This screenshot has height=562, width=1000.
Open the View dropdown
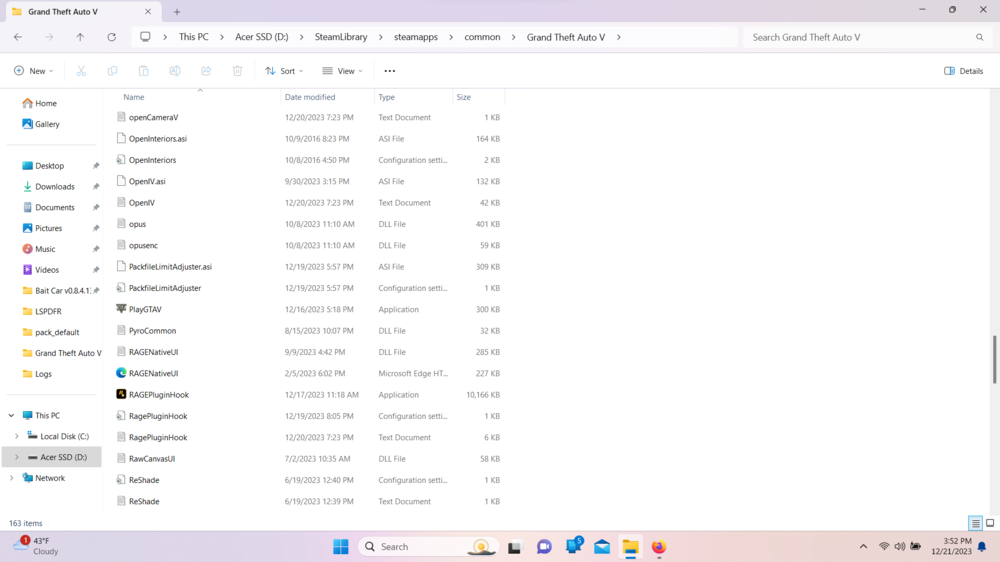(342, 71)
